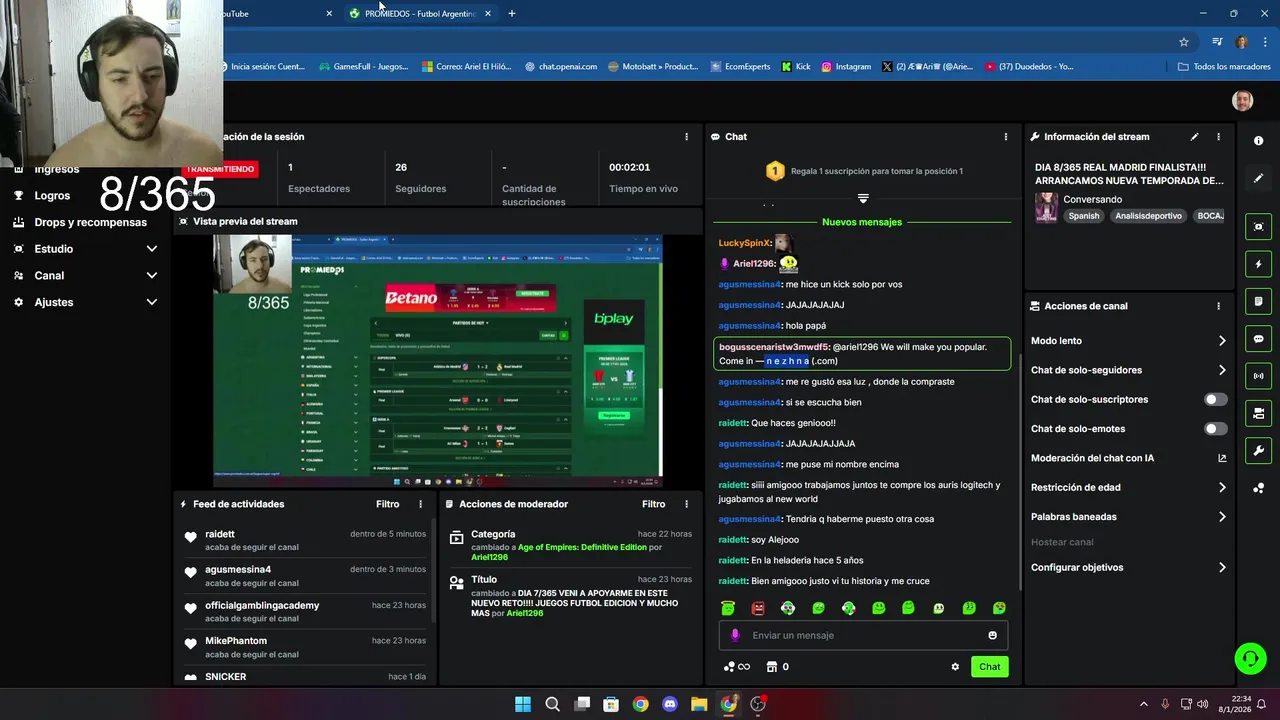
Task: Open the Instagram bookmark
Action: point(846,67)
